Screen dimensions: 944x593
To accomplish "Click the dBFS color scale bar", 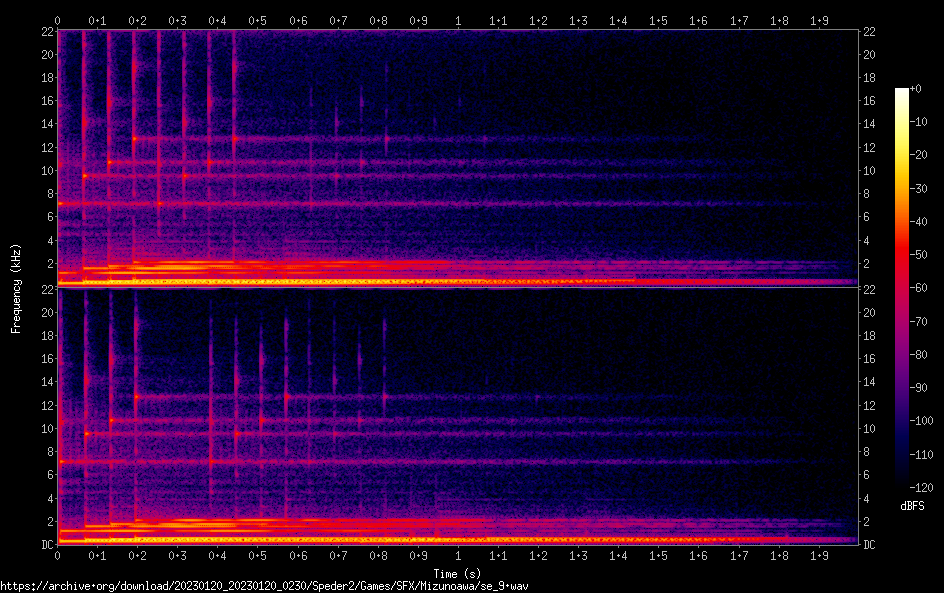I will [902, 290].
